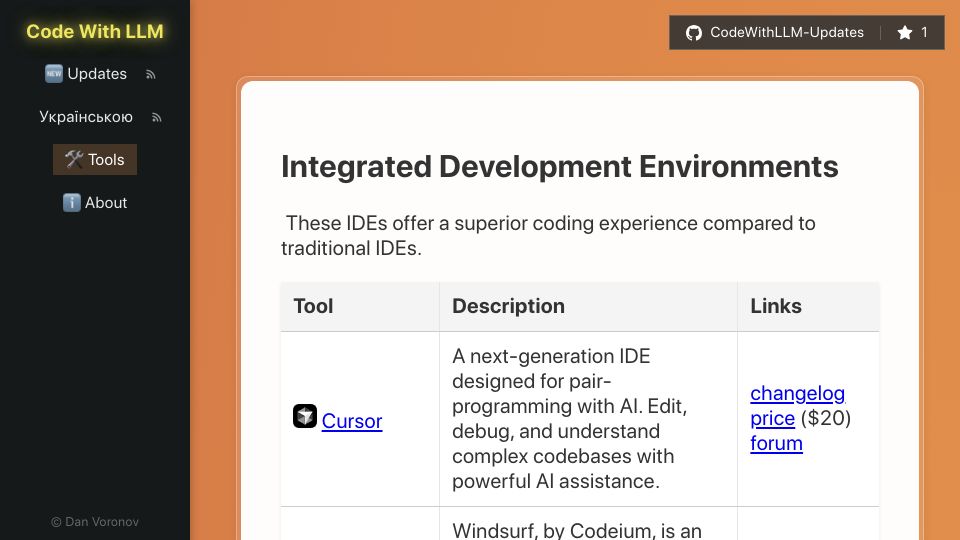
Task: Switch to the Українською section
Action: [86, 116]
